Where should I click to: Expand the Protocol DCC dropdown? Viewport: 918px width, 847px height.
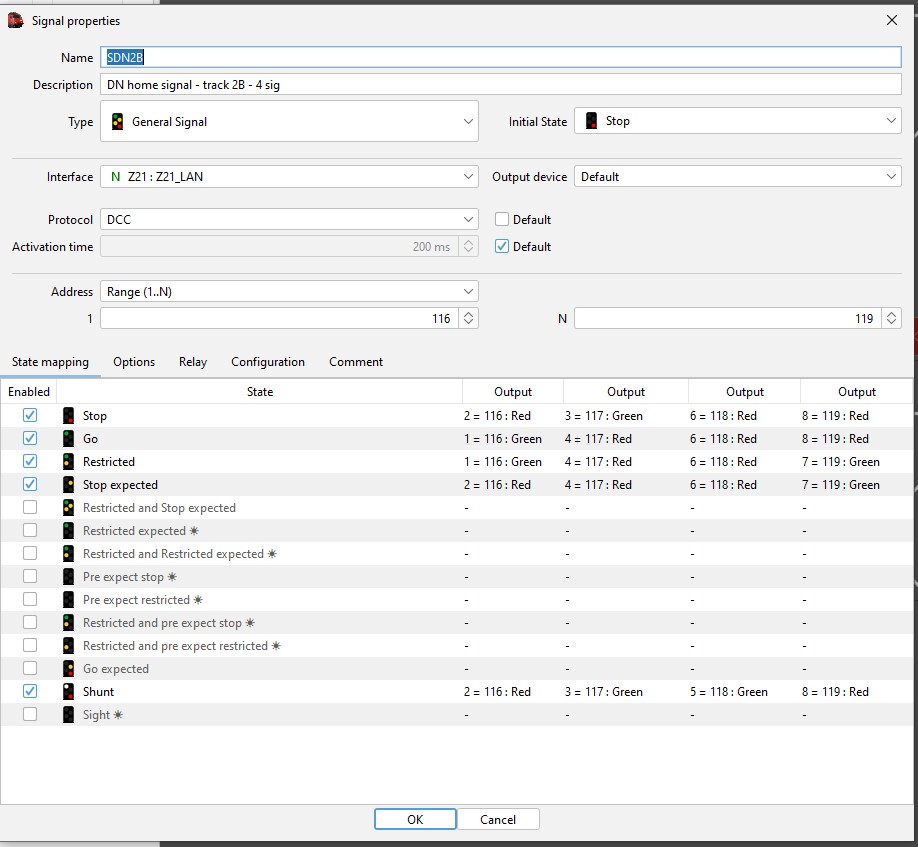(289, 220)
